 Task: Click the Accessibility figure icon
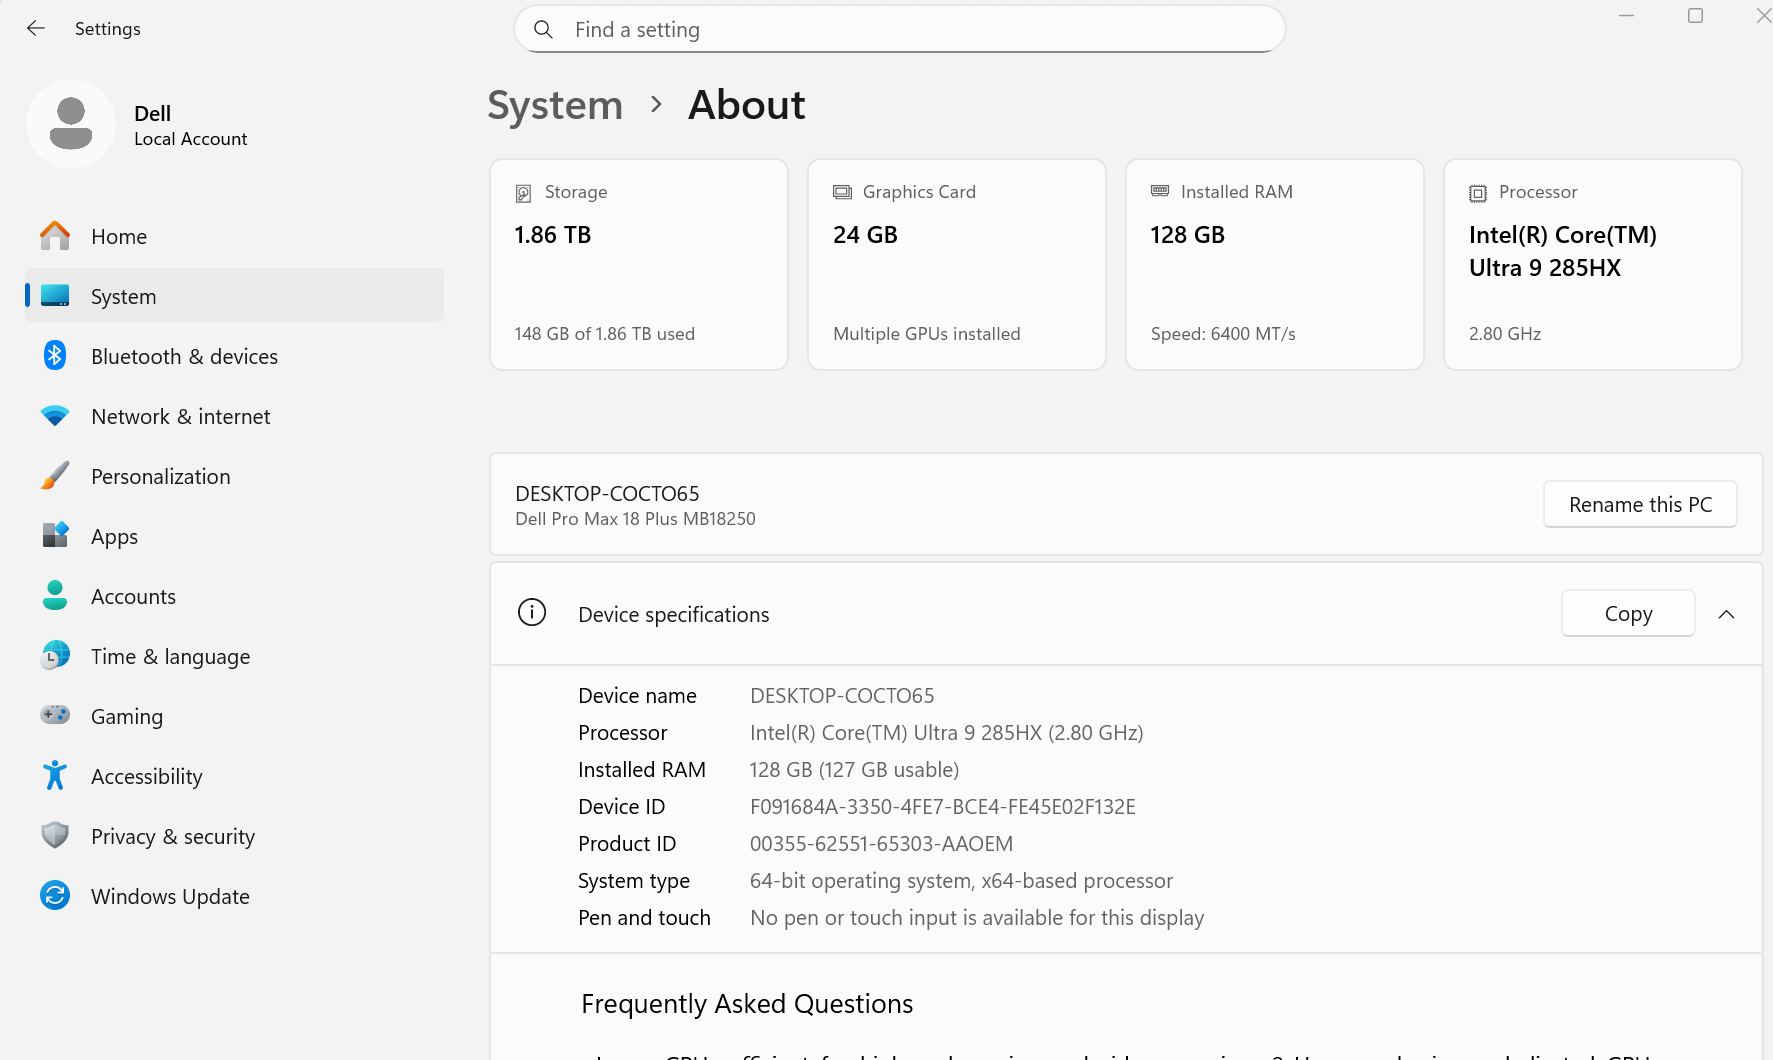click(55, 776)
